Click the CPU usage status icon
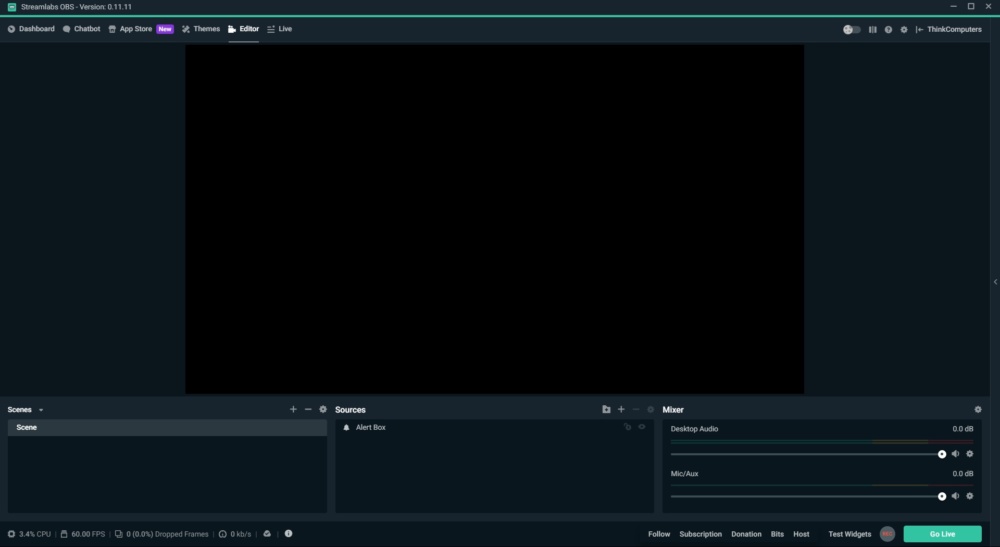This screenshot has height=547, width=1000. click(x=11, y=534)
